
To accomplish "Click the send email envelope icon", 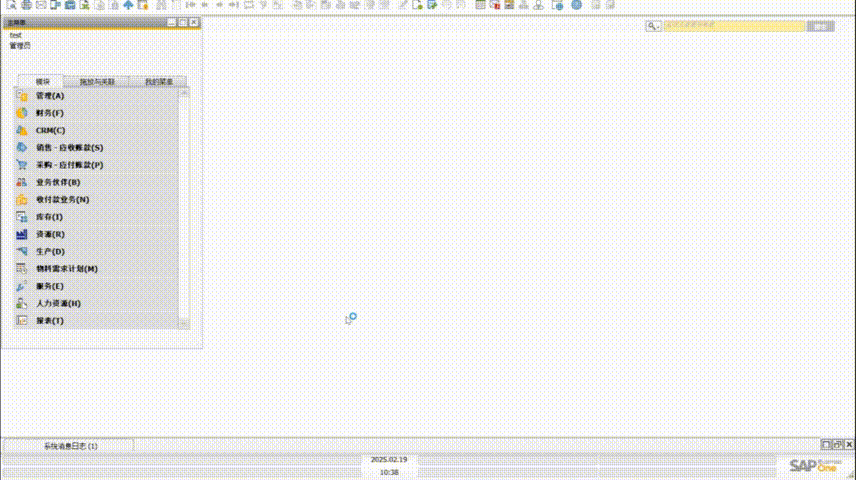I will coord(41,5).
